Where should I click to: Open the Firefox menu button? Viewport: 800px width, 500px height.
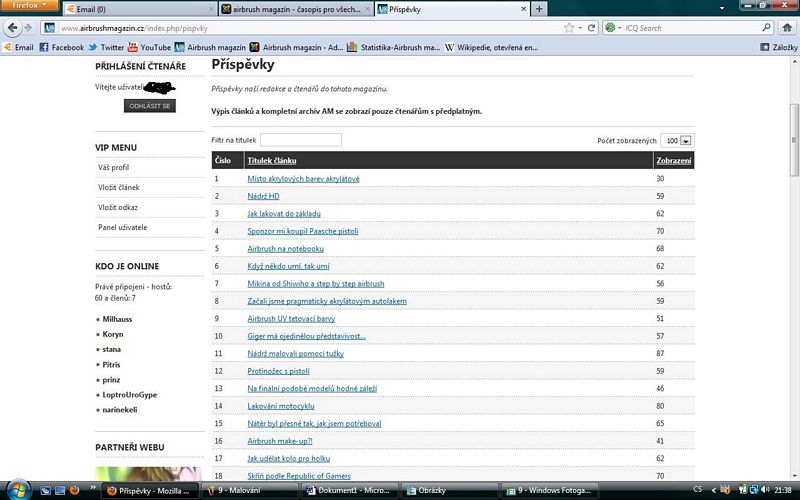coord(28,6)
